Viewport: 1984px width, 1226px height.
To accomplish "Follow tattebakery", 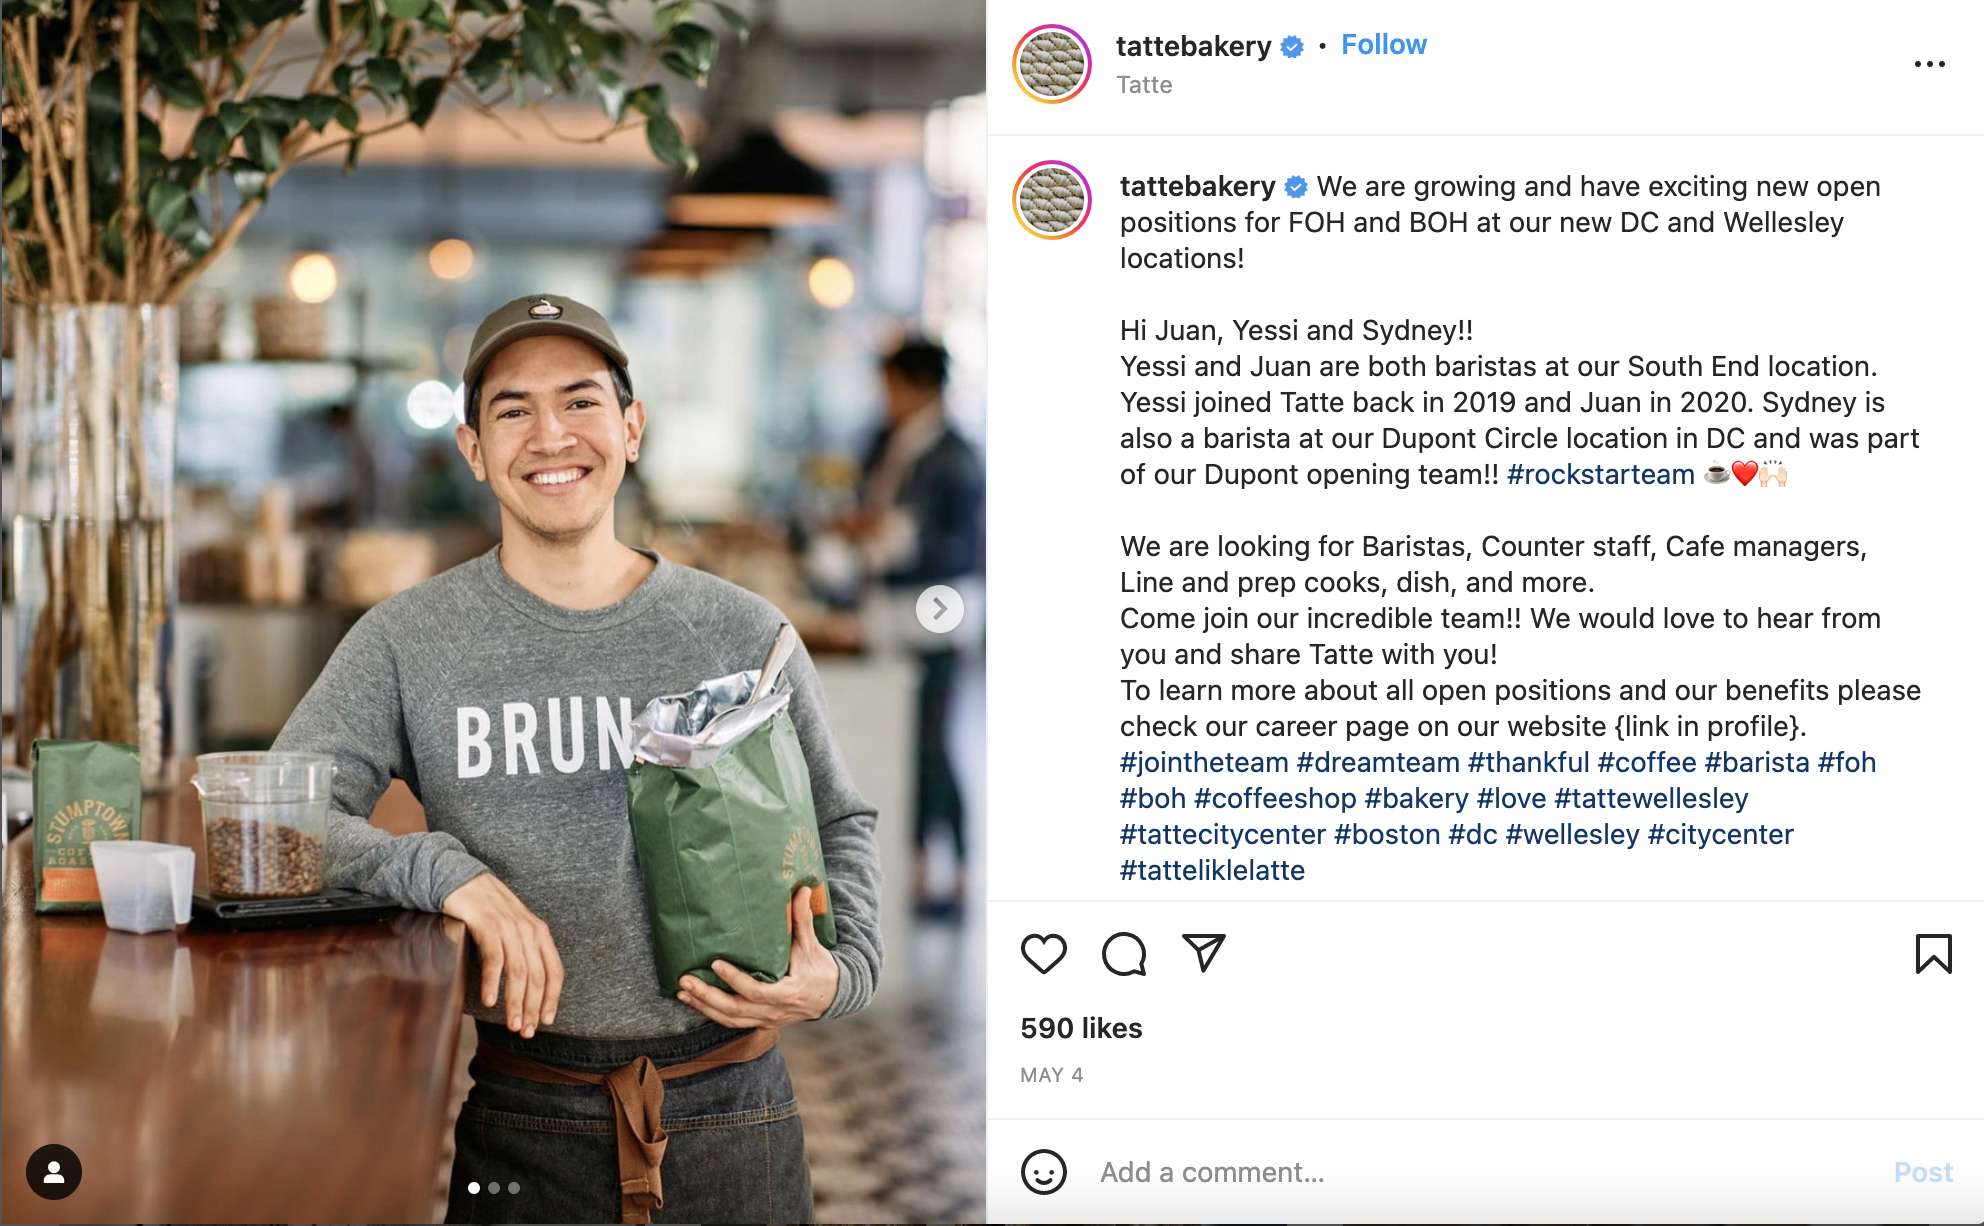I will pos(1384,45).
